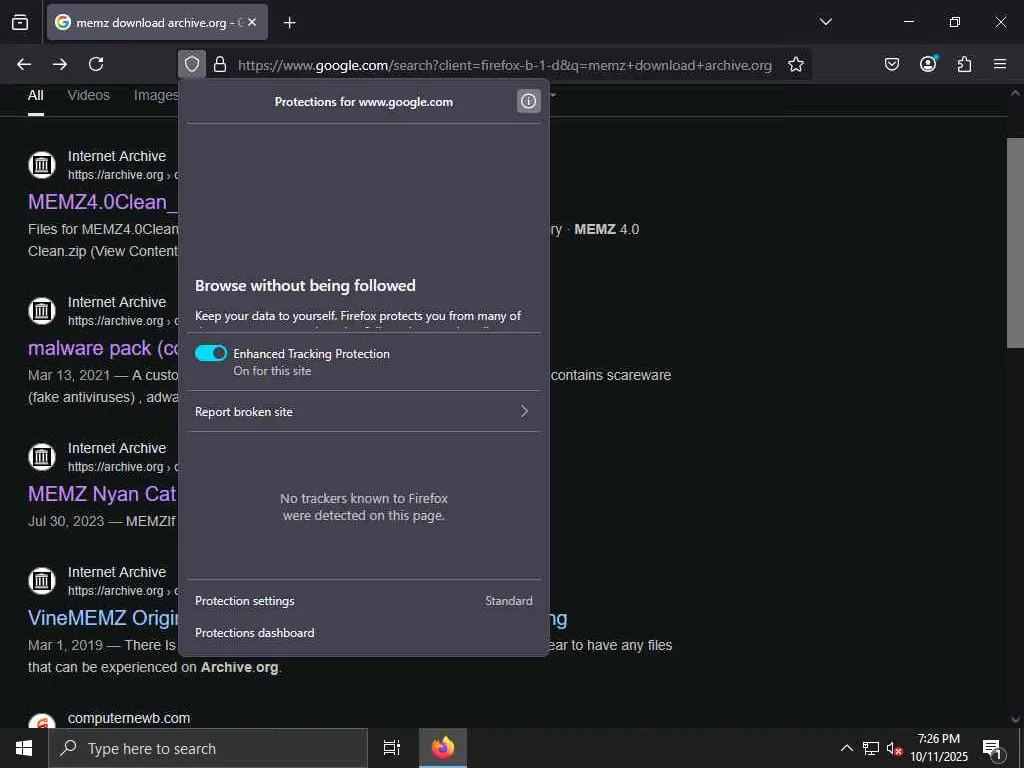Click the shield tracking protection icon
The image size is (1024, 768).
191,64
